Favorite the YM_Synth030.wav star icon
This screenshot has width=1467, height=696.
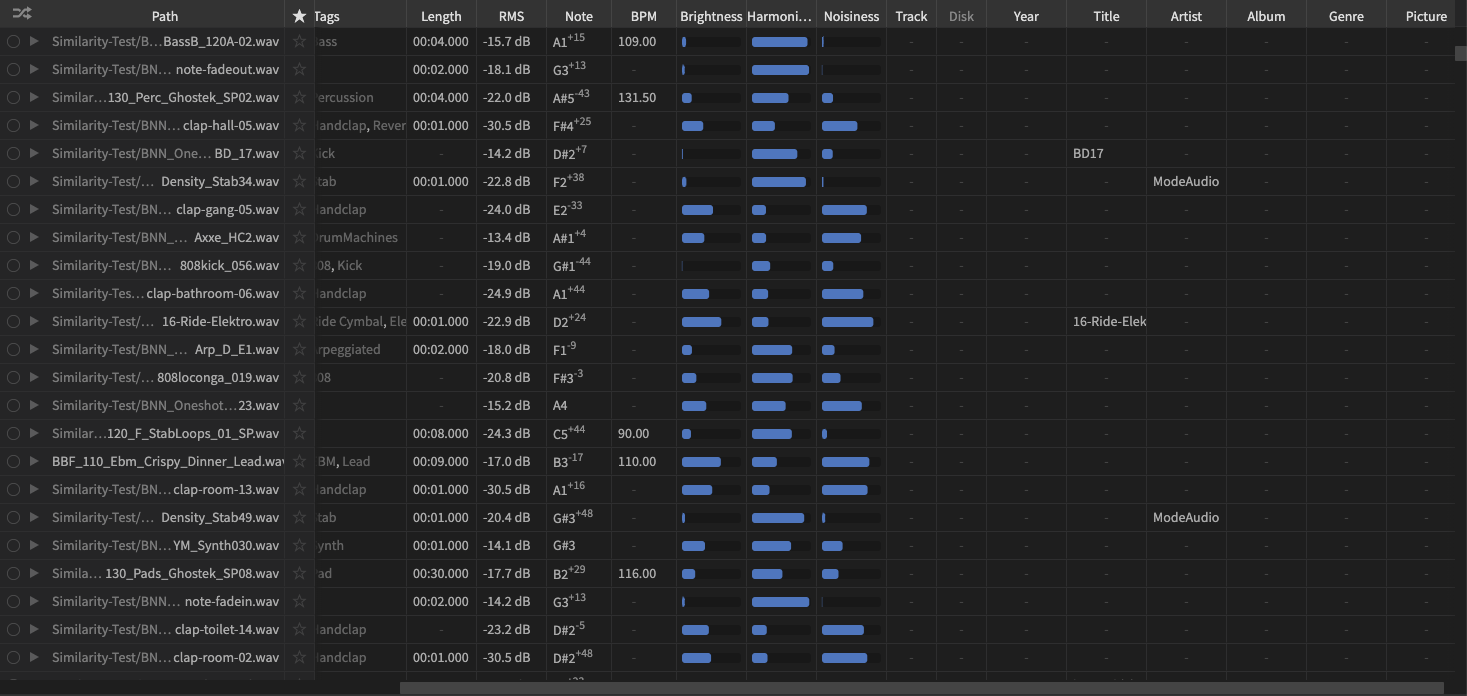pos(299,546)
